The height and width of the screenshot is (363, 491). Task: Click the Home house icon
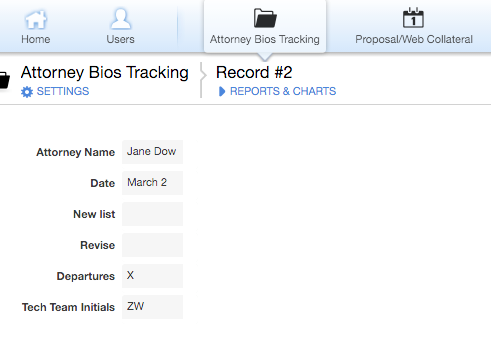[36, 19]
